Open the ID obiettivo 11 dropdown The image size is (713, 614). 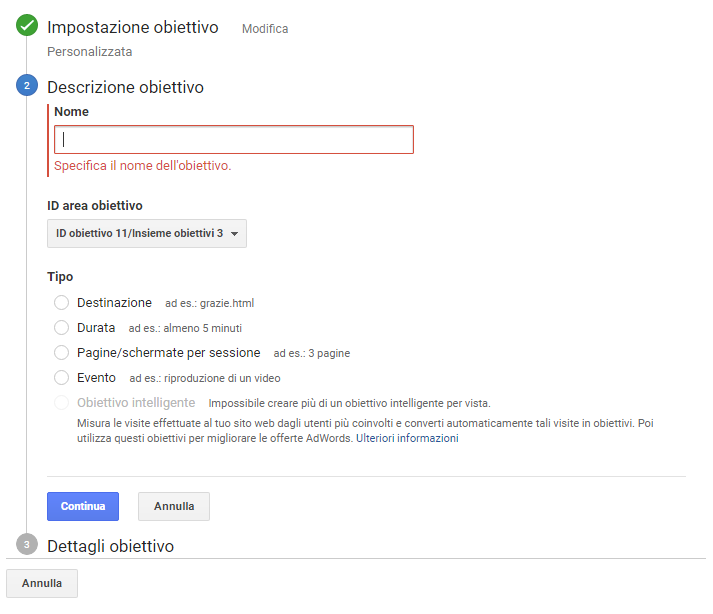(x=147, y=233)
